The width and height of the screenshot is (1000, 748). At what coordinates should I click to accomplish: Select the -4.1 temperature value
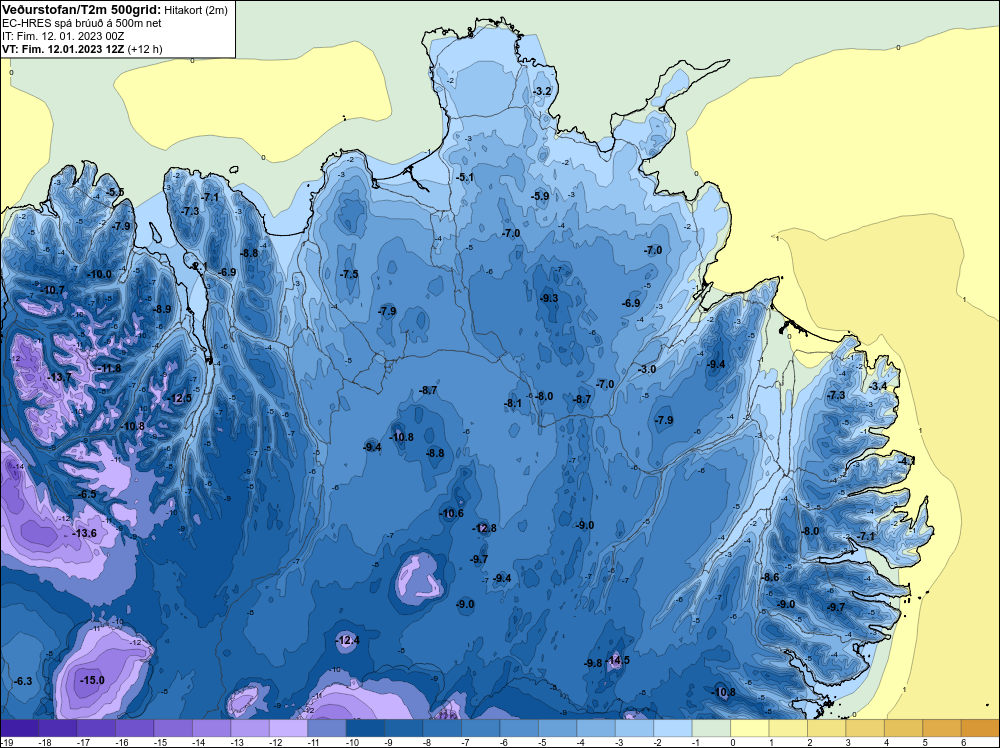[907, 460]
